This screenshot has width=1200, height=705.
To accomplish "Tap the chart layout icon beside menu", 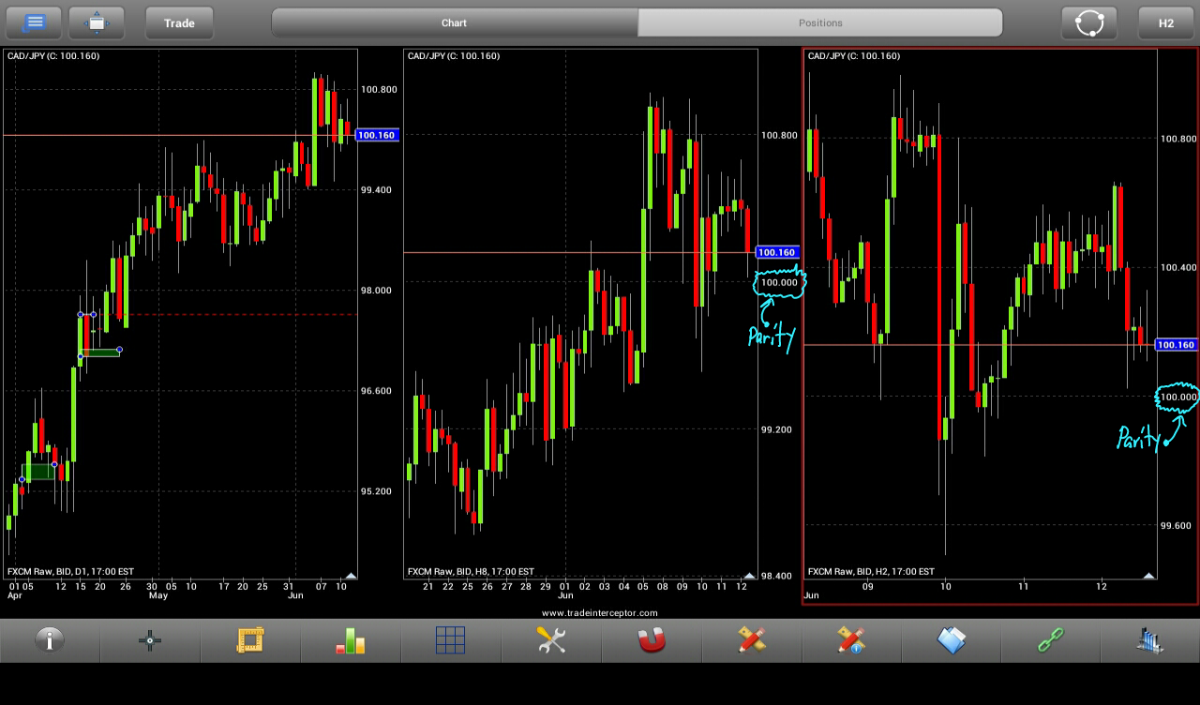I will point(97,22).
